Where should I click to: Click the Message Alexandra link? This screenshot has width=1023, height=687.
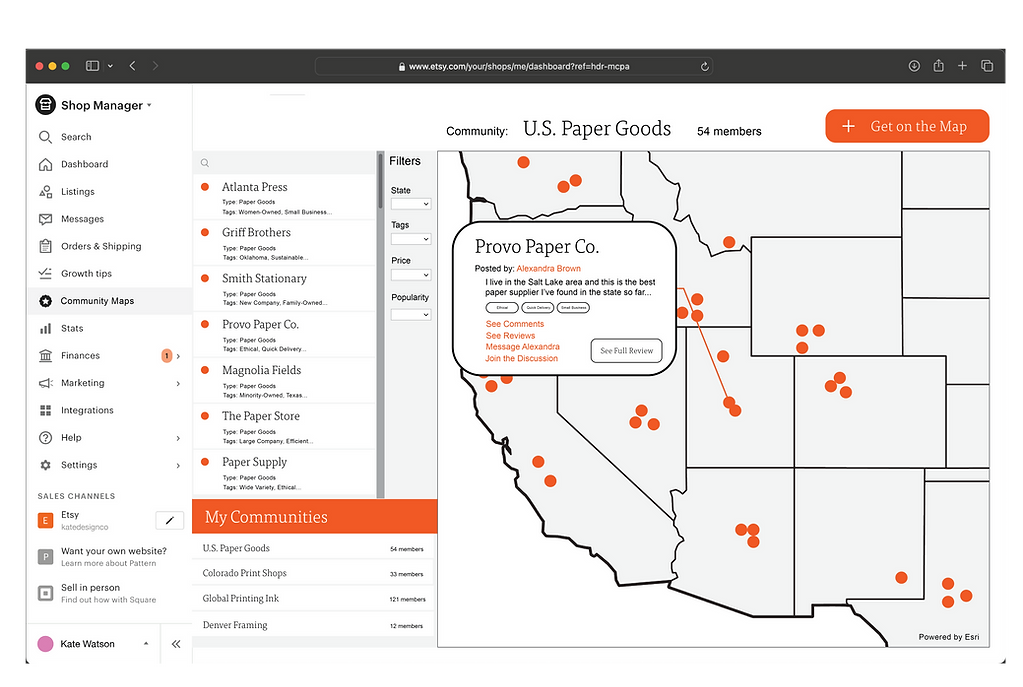(522, 347)
